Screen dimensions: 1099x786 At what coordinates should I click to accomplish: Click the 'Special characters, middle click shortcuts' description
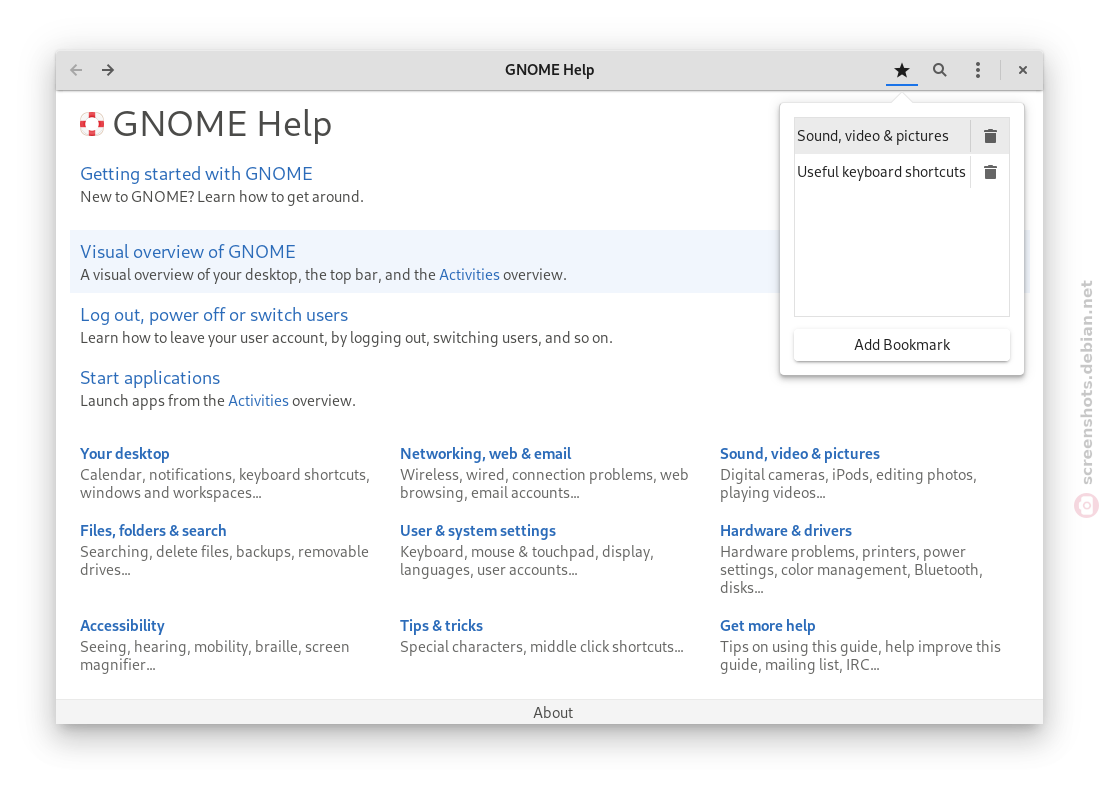point(542,646)
